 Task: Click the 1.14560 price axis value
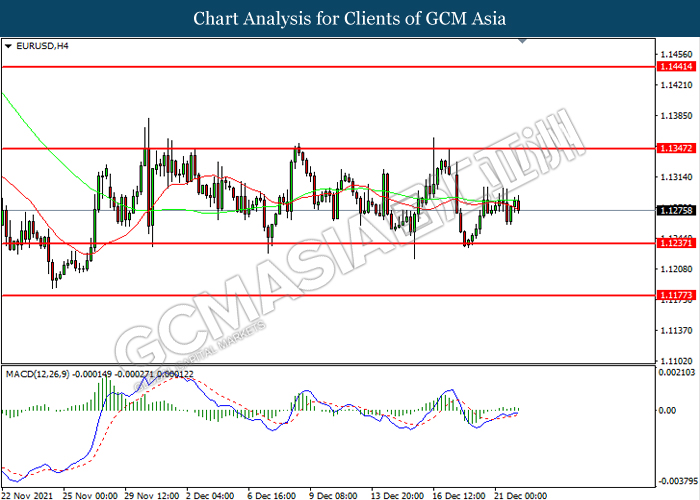[676, 54]
